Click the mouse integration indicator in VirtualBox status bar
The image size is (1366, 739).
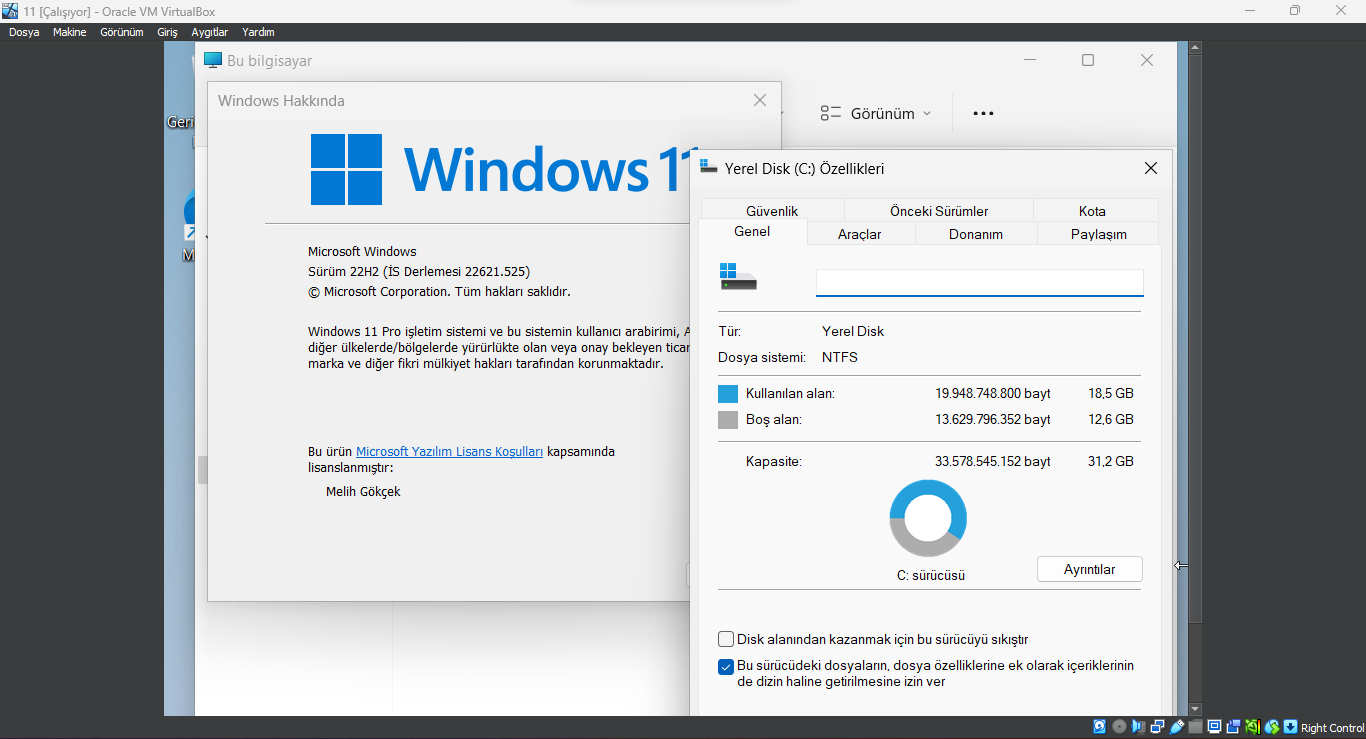(1272, 727)
